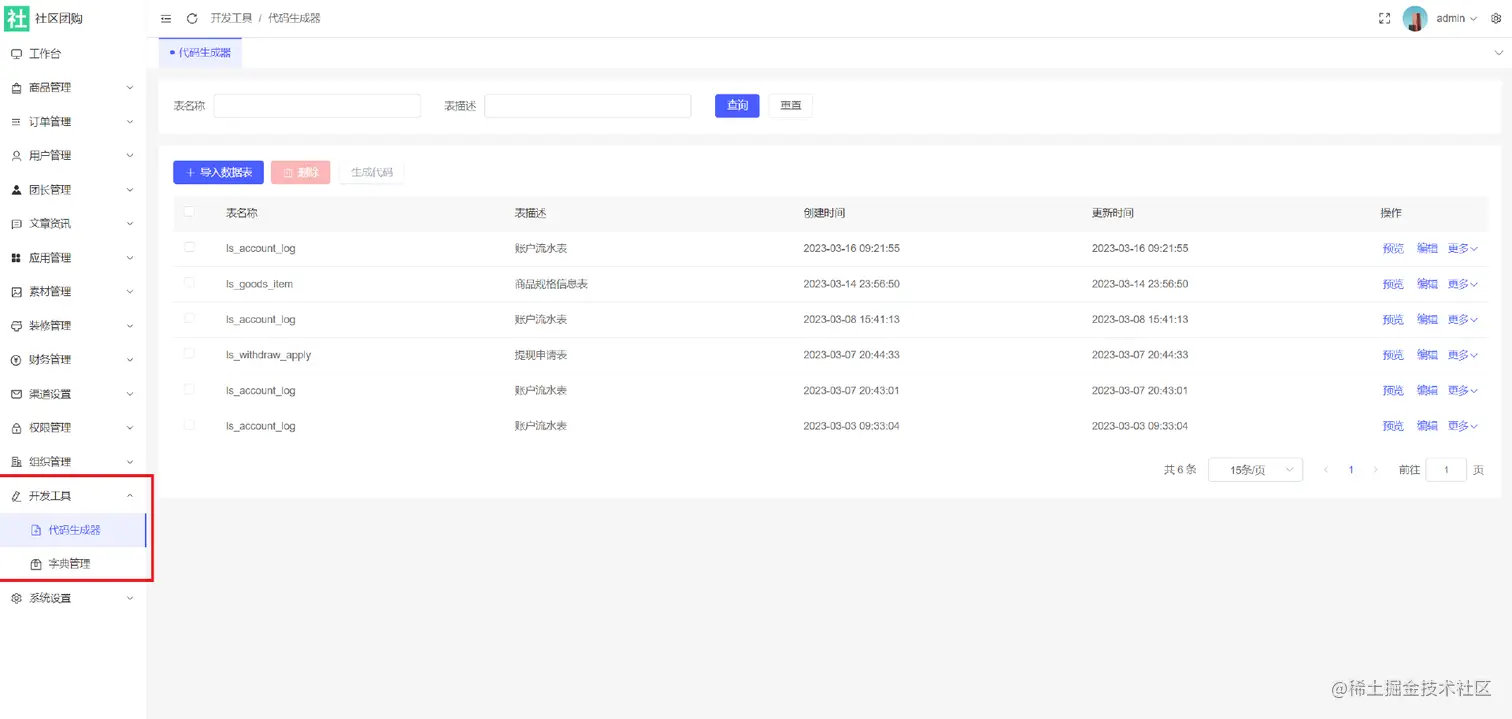Click the previous page arrow

[1326, 470]
